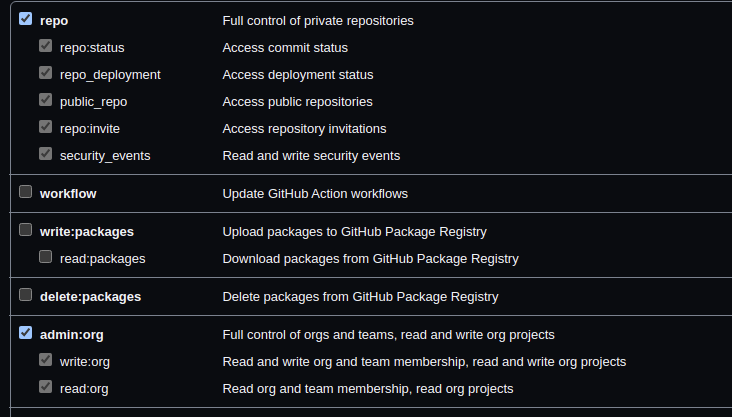Uncheck the repo scope checkbox
Viewport: 732px width, 417px height.
(26, 19)
